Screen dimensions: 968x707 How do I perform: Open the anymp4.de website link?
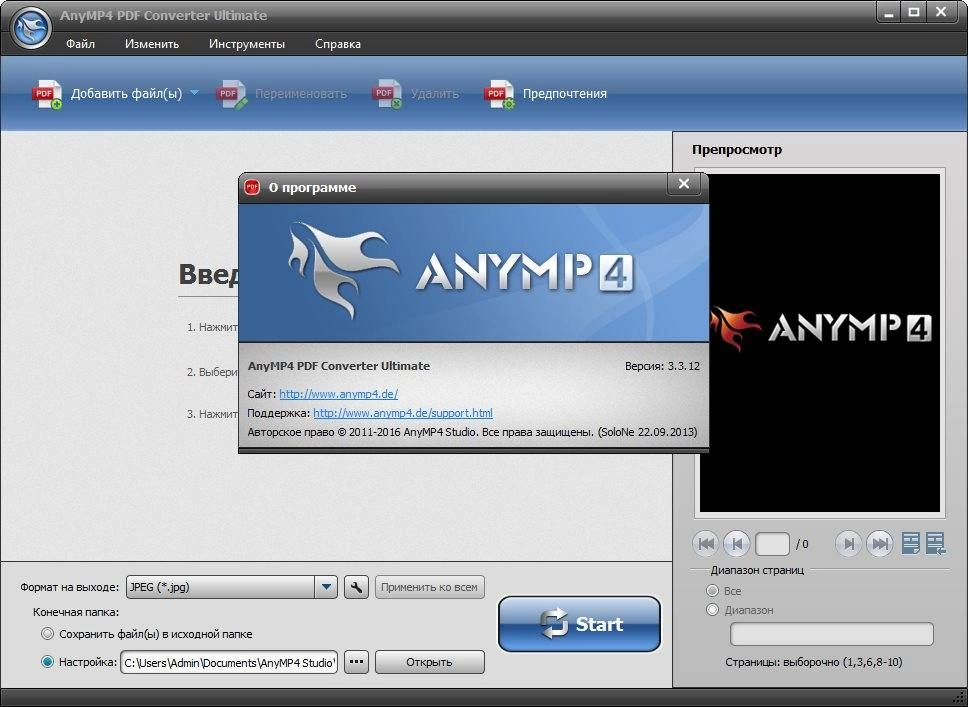click(x=338, y=393)
